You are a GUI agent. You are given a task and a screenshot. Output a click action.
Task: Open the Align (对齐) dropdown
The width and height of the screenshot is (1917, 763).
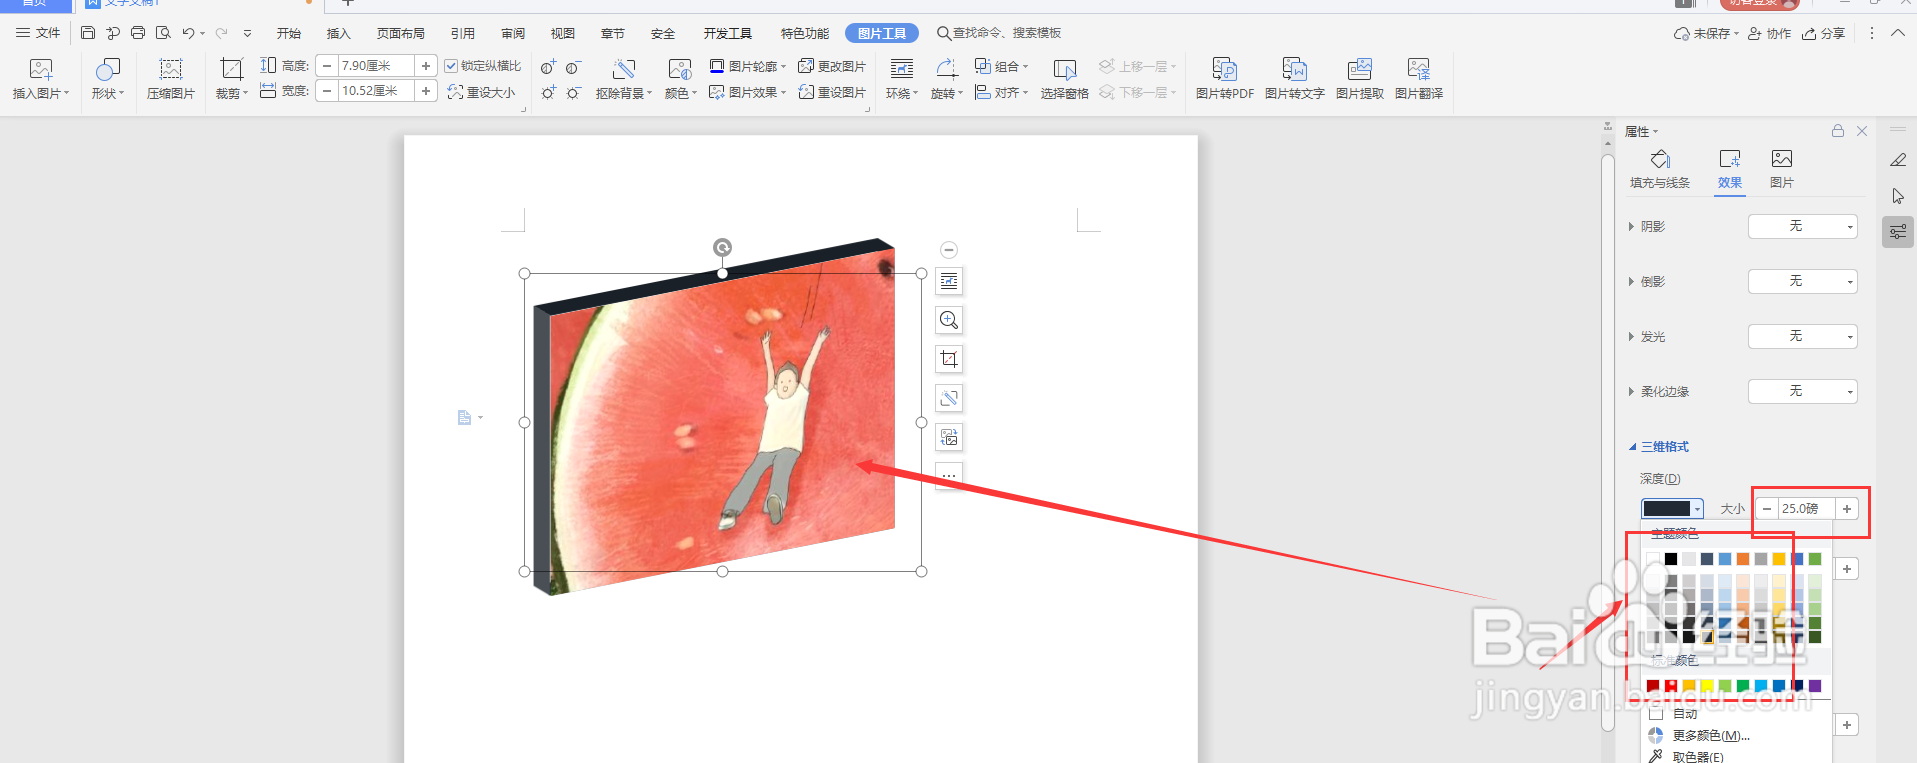(x=1002, y=92)
